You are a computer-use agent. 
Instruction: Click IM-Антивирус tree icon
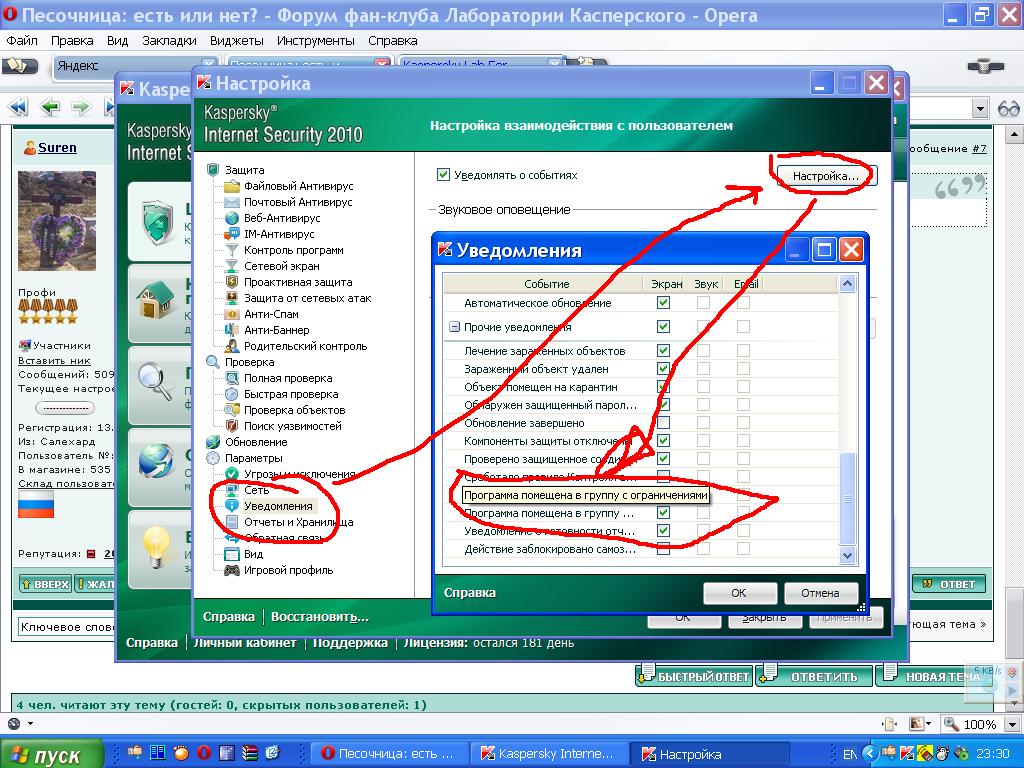click(232, 234)
